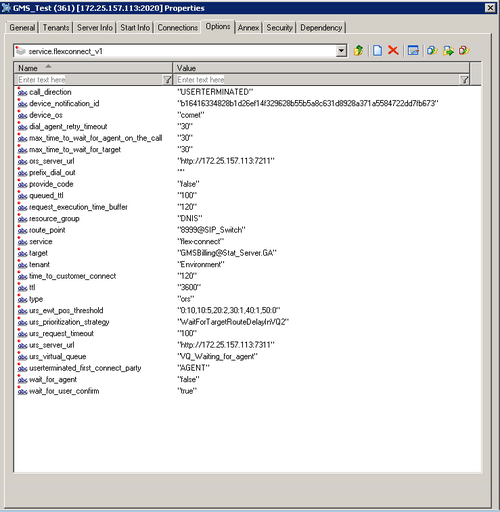The image size is (500, 512).
Task: Switch to the Connections tab
Action: click(177, 28)
